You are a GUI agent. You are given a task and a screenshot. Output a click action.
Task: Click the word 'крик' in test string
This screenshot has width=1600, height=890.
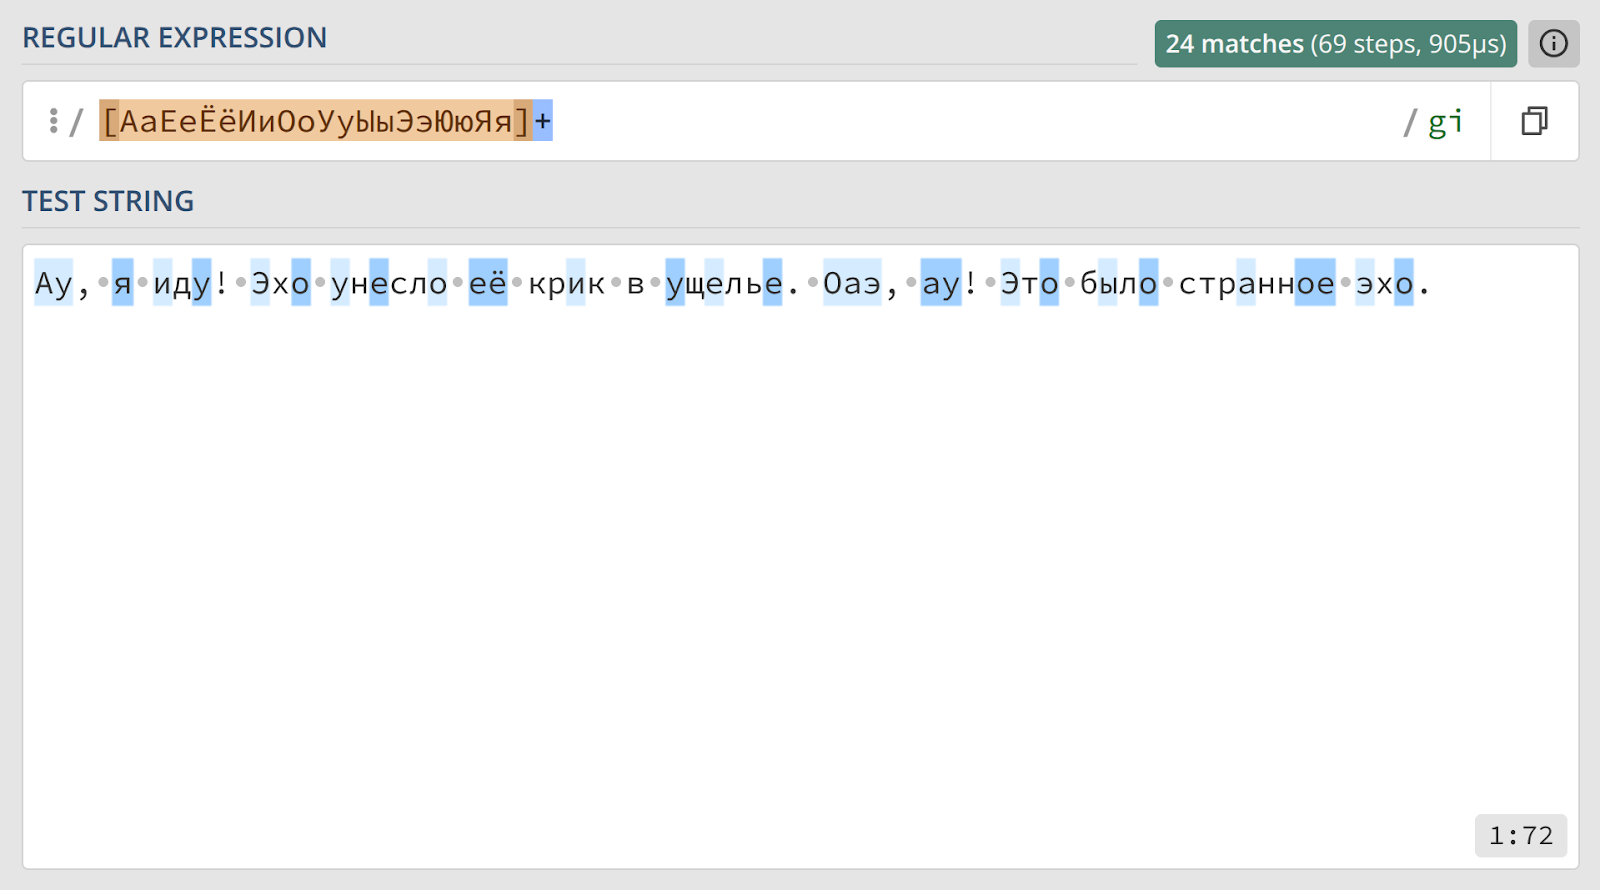tap(567, 283)
